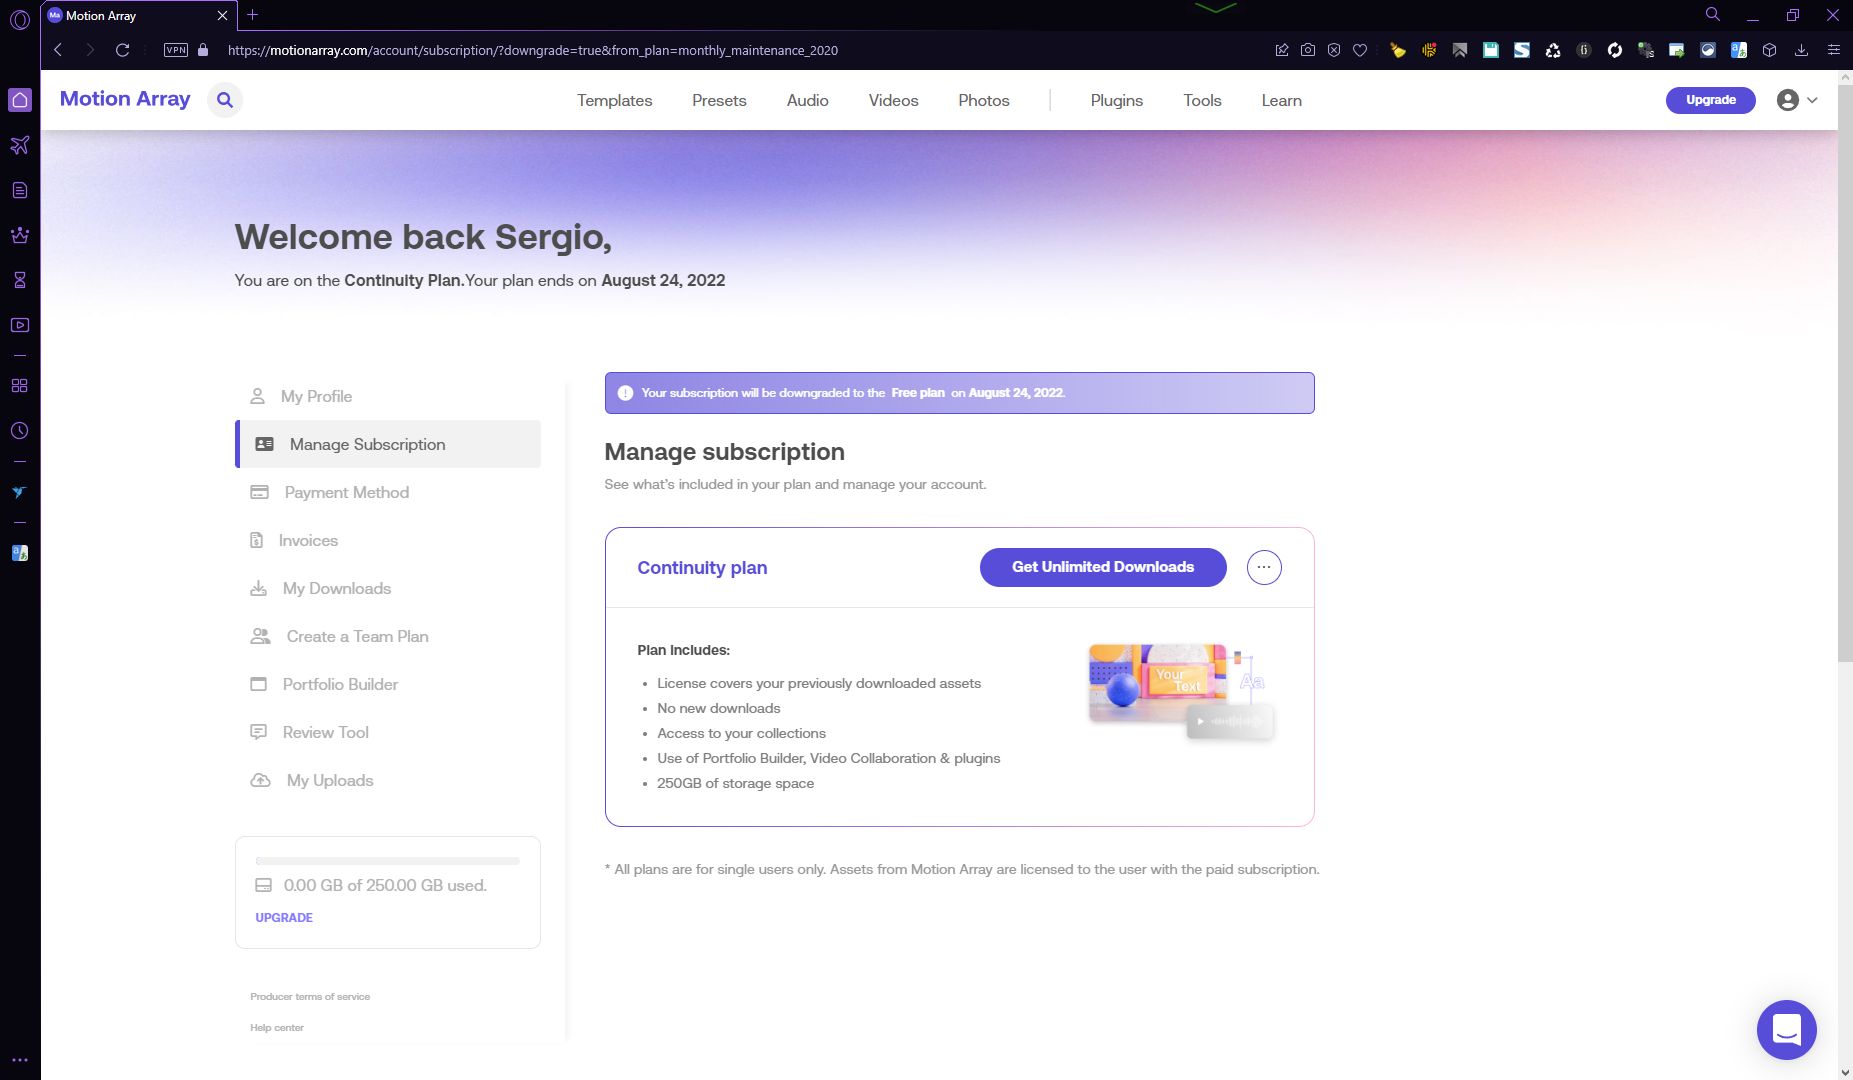Screen dimensions: 1853x1080
Task: Click the purple Upgrade button
Action: point(1710,100)
